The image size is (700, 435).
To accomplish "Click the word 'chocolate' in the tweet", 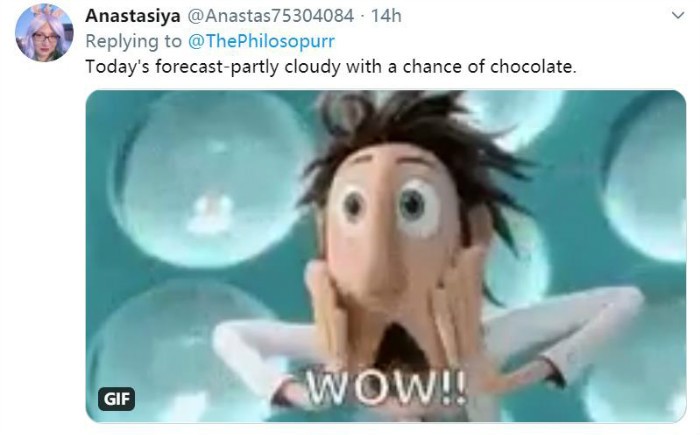I will coord(533,67).
